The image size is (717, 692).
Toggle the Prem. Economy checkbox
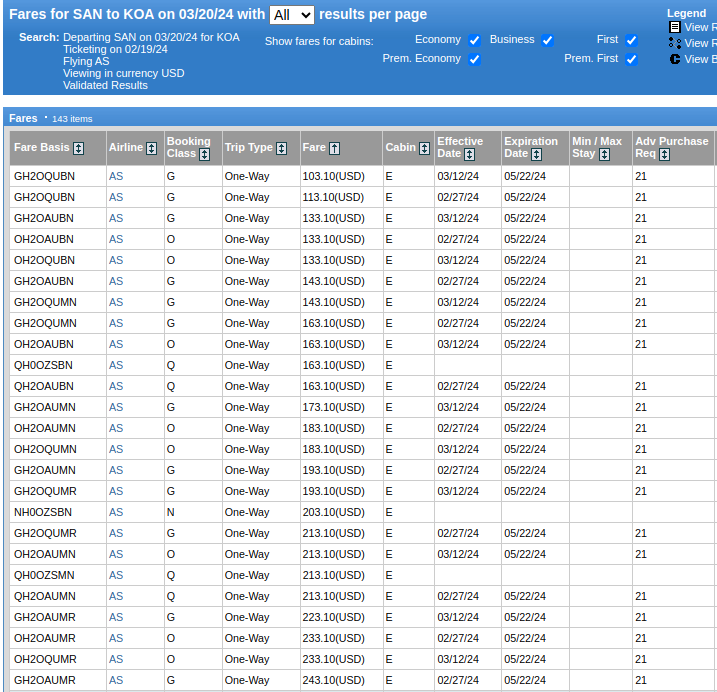click(474, 59)
